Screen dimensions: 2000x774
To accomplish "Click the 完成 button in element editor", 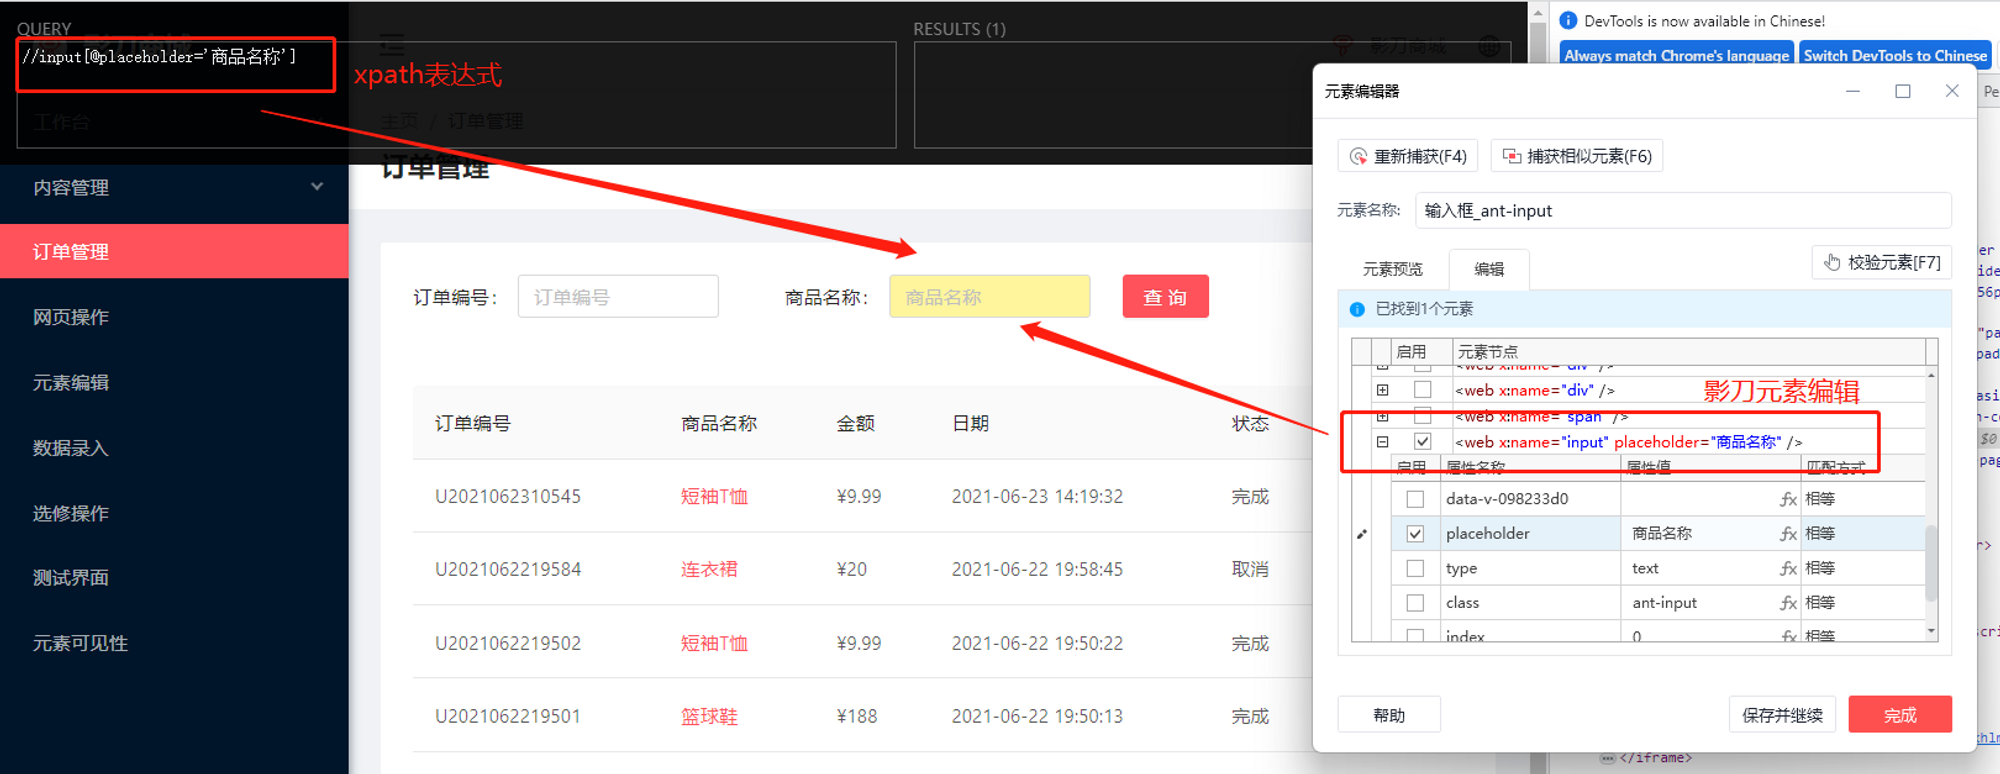I will point(1900,715).
